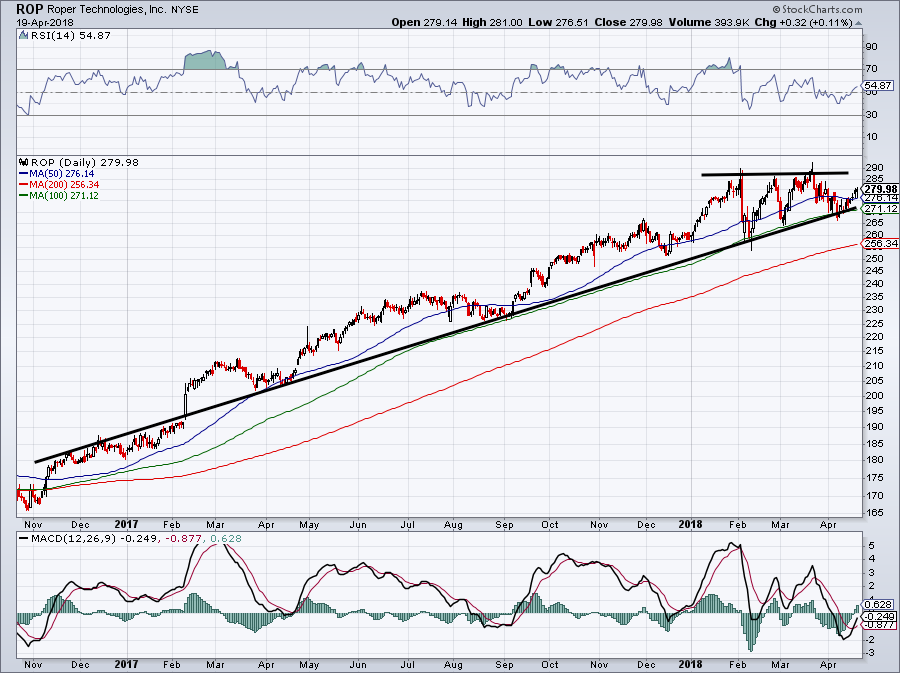Click the Low 276.51 readout
Viewport: 900px width, 673px height.
(558, 22)
